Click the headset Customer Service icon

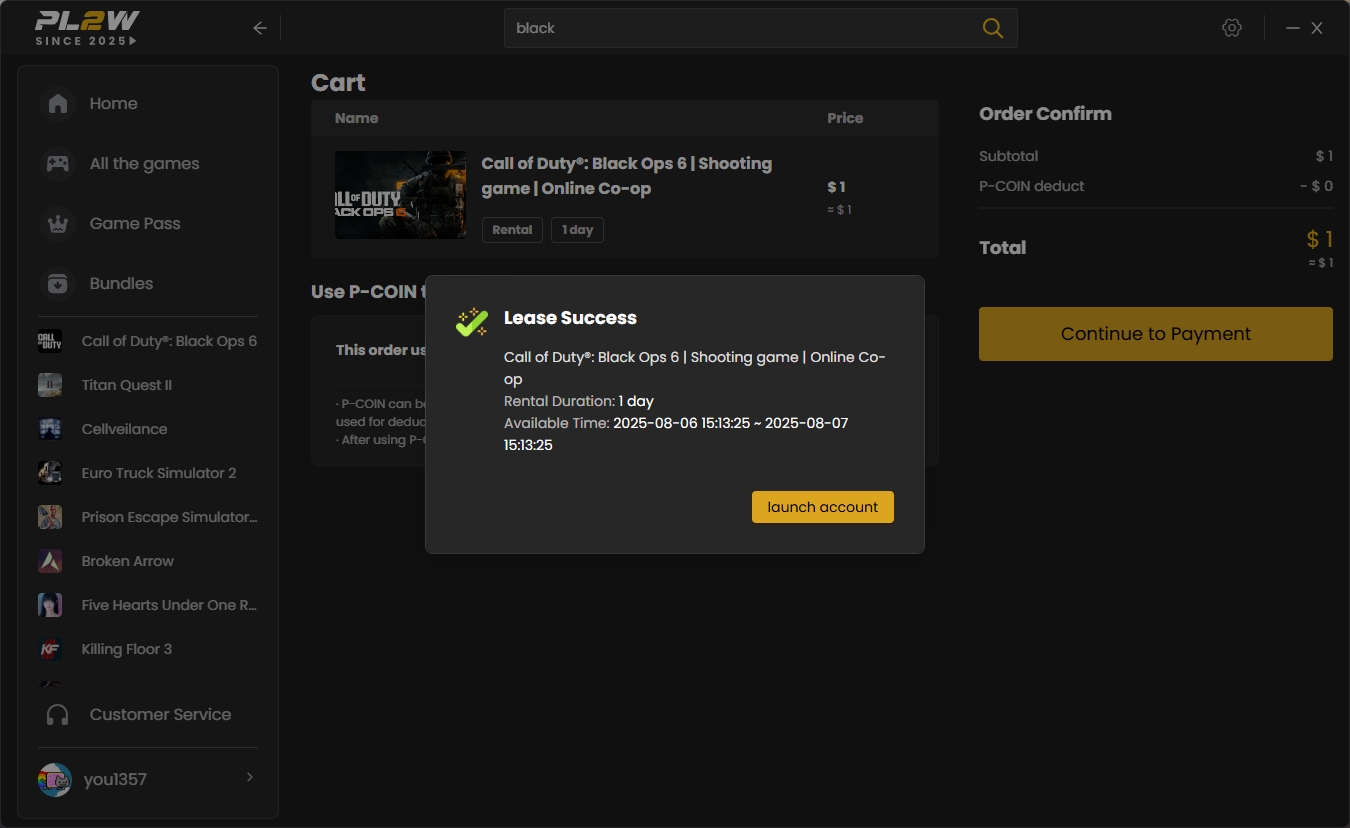pos(58,715)
